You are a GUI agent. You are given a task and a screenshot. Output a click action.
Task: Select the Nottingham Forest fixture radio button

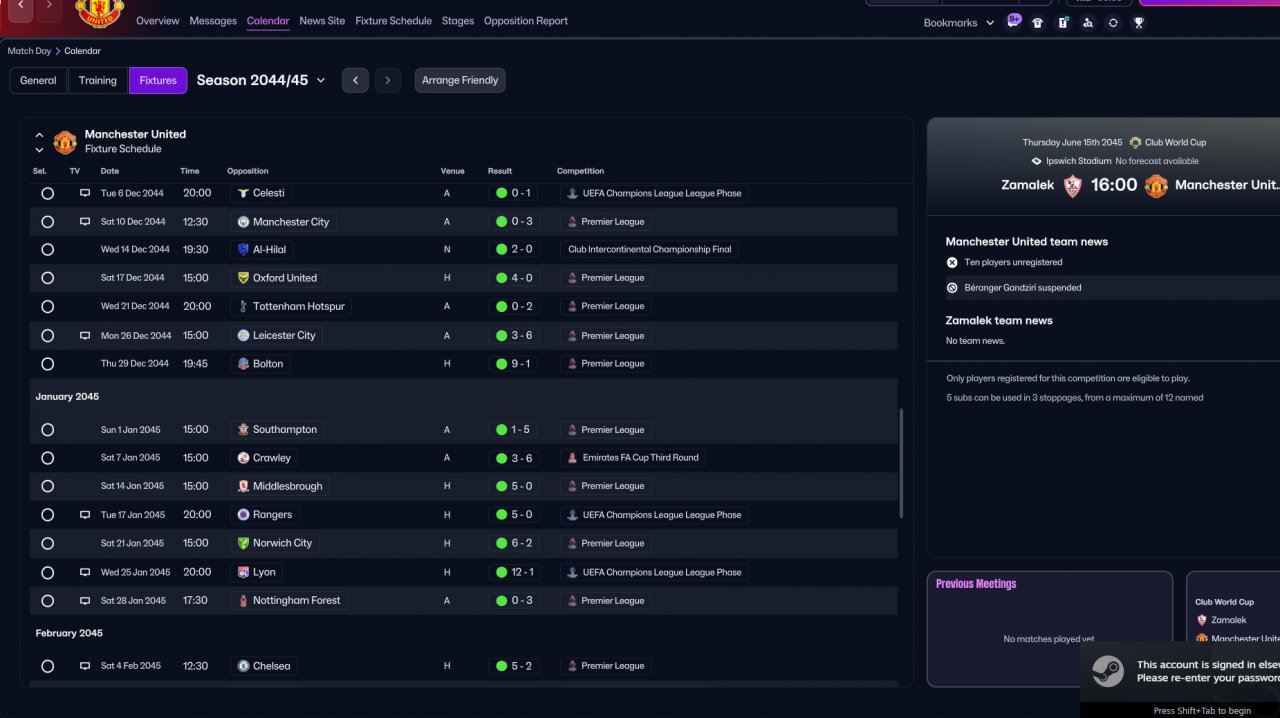(47, 601)
